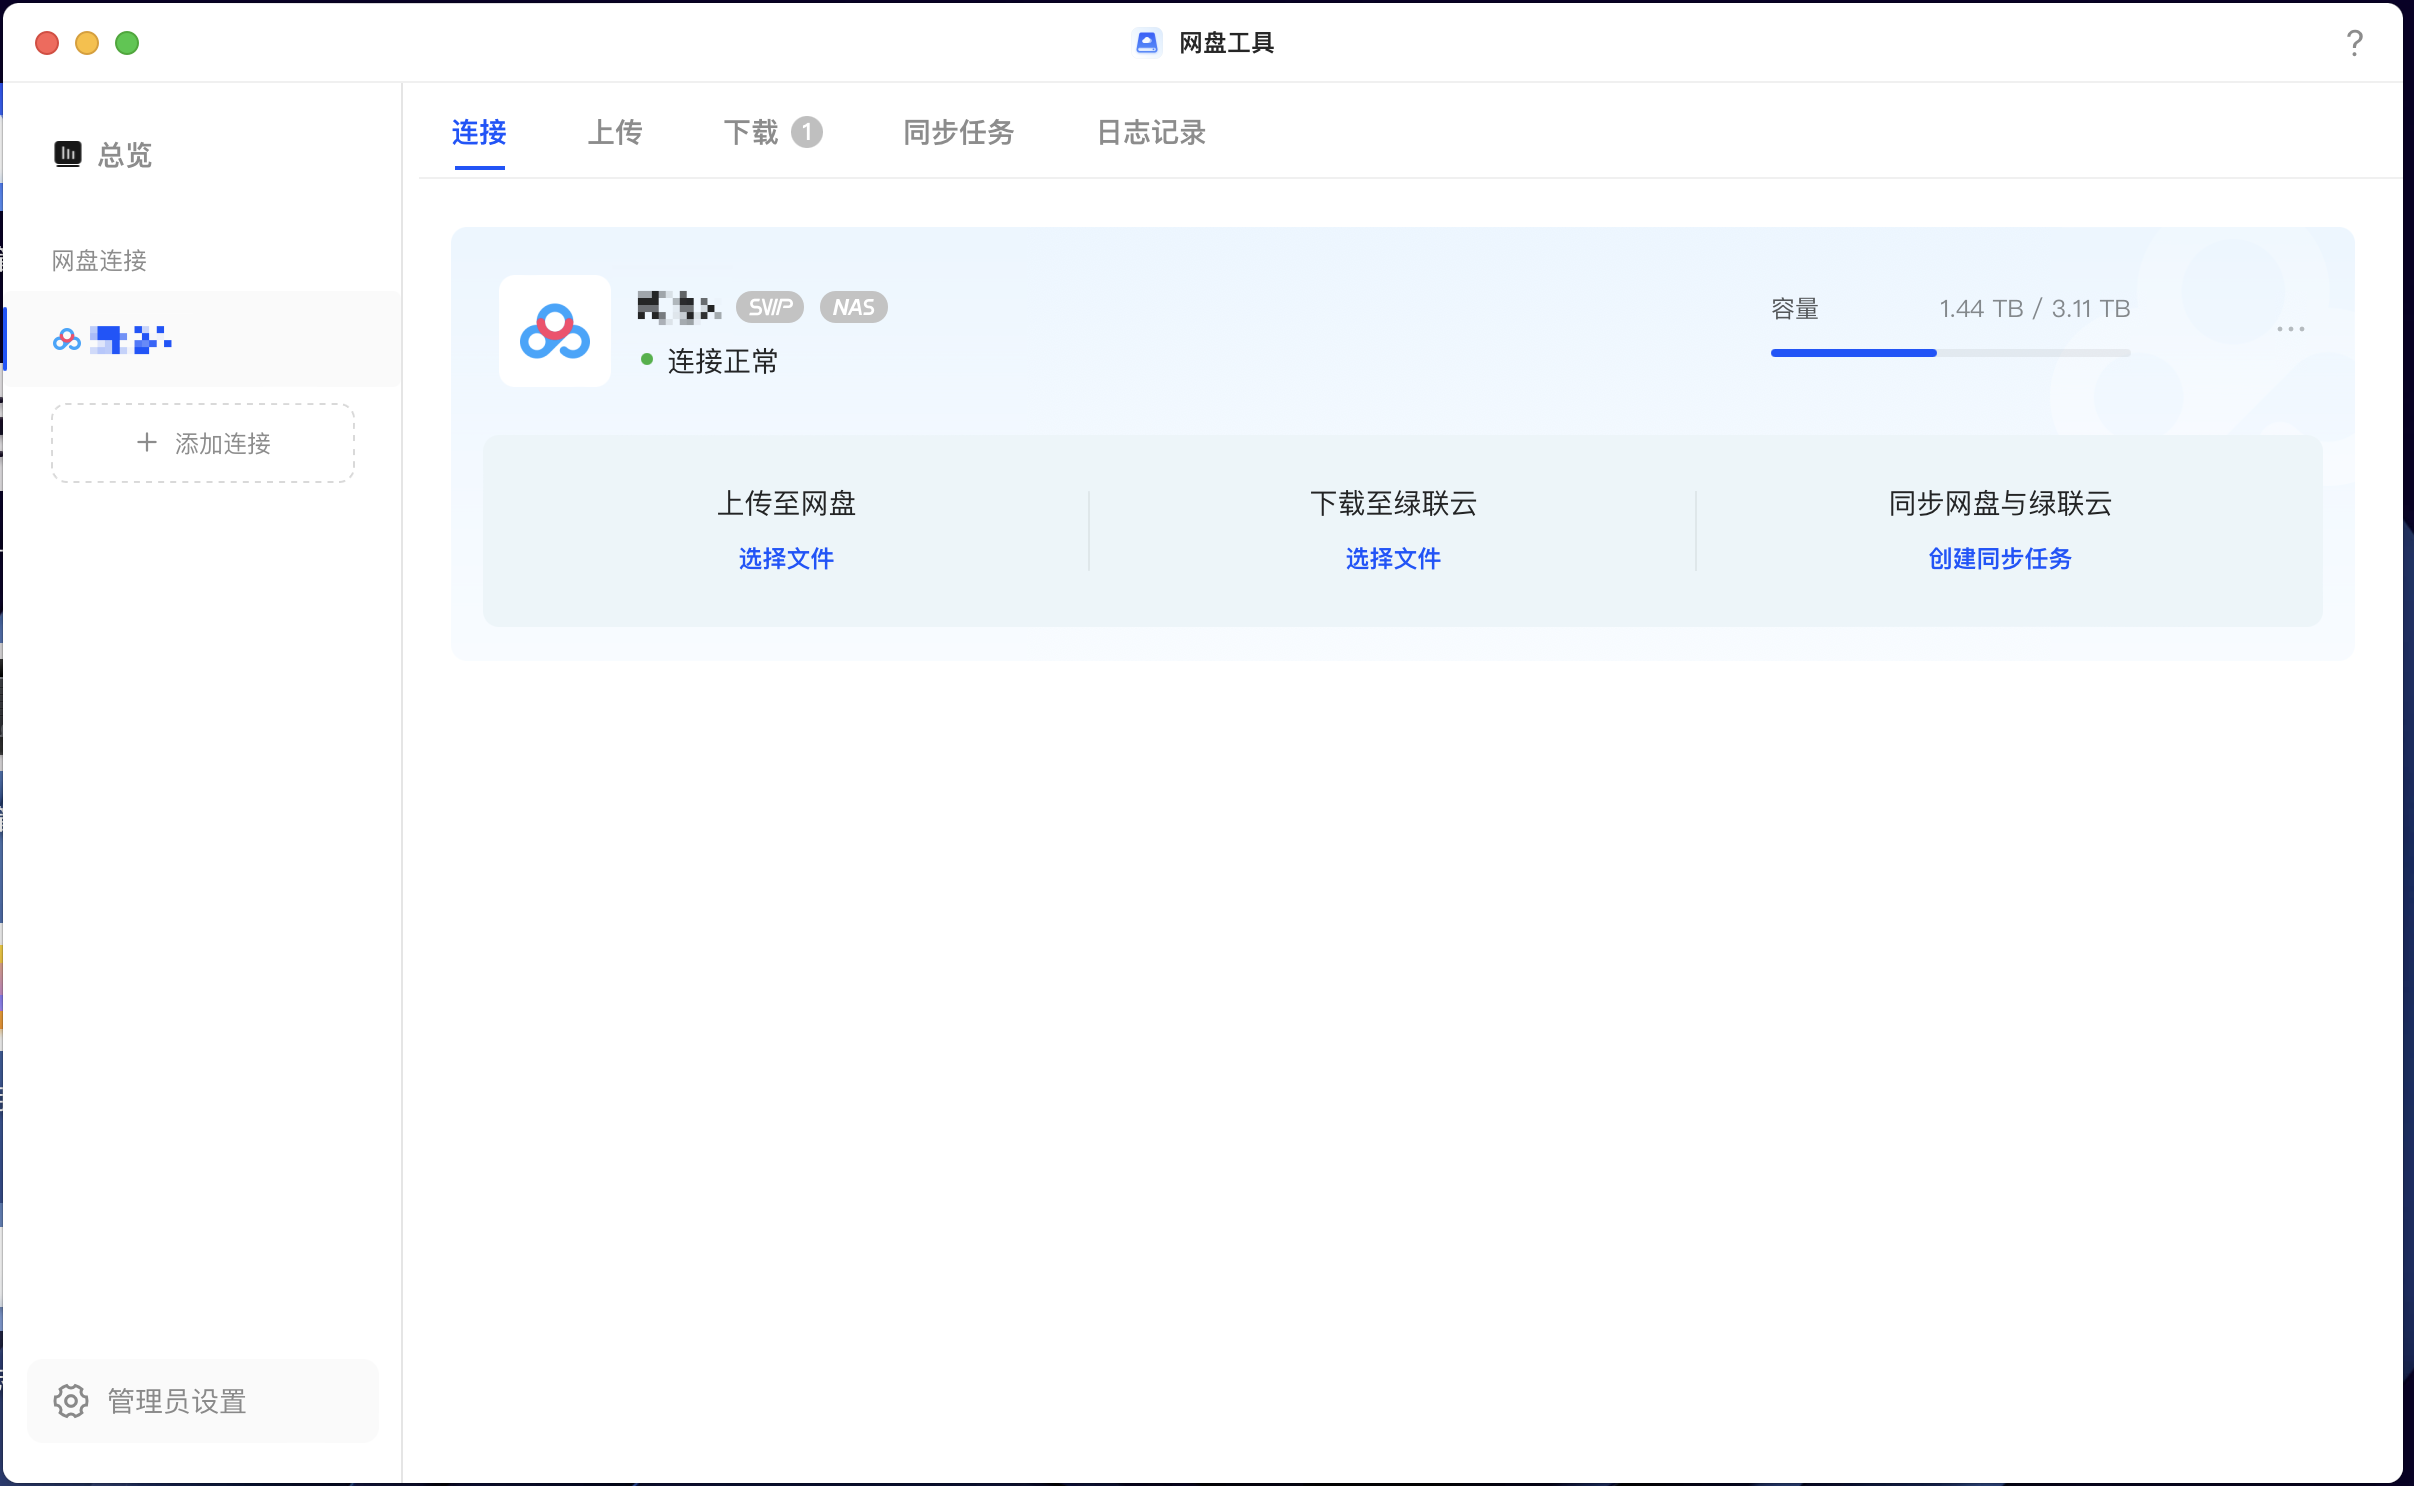Click 选择文件 under 下载至绿联云

click(x=1393, y=558)
